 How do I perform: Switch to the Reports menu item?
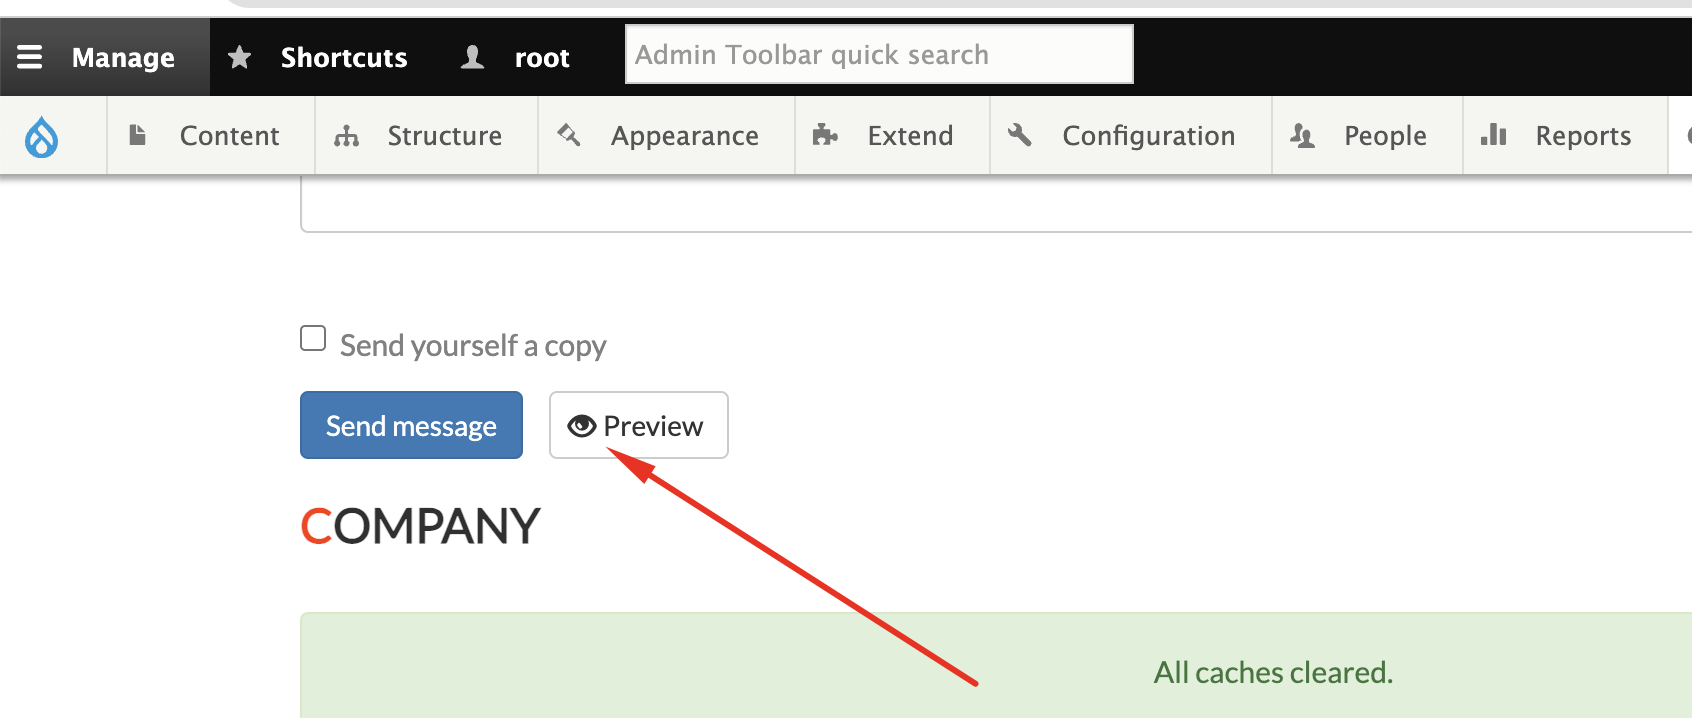pos(1582,135)
